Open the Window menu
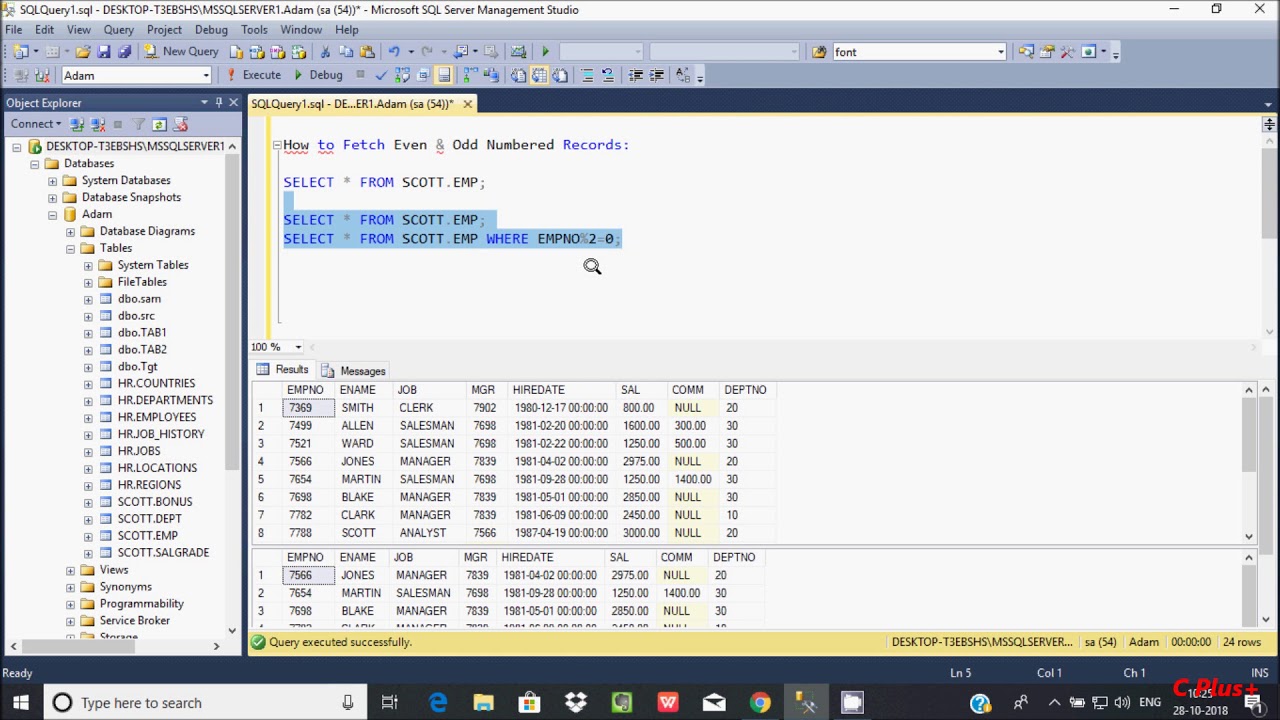This screenshot has width=1280, height=720. tap(301, 30)
